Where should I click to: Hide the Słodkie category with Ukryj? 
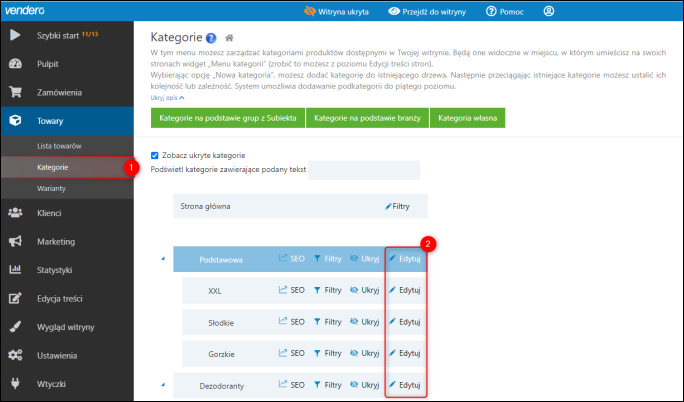tap(365, 322)
